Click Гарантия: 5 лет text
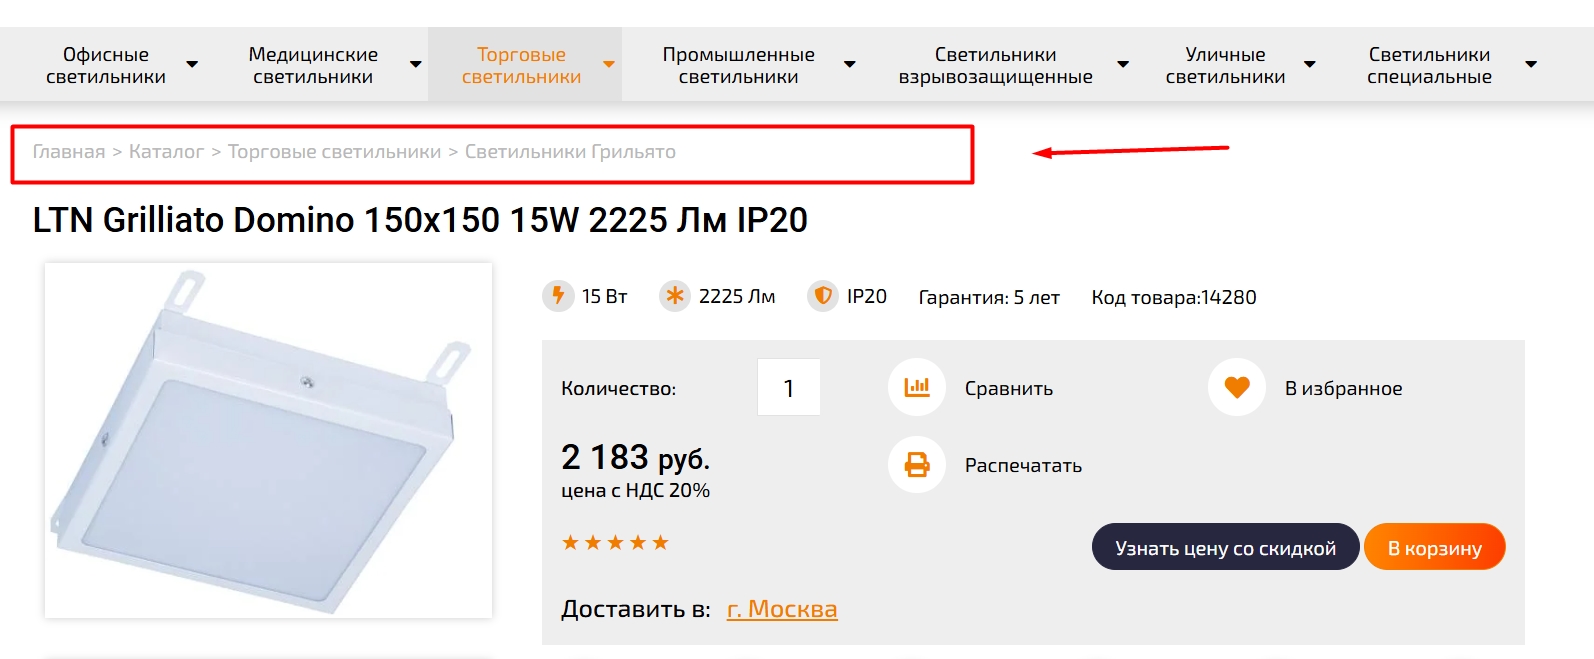Viewport: 1594px width, 659px height. click(x=989, y=298)
